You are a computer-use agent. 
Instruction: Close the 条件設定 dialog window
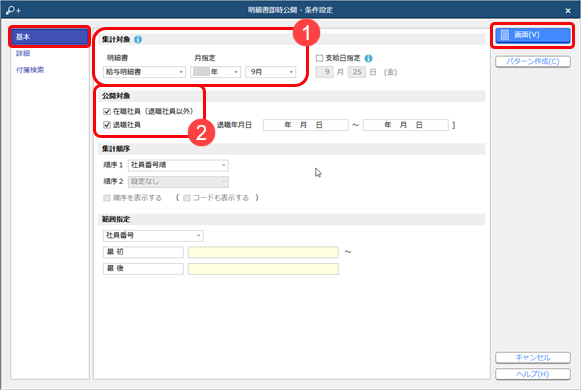pyautogui.click(x=568, y=11)
